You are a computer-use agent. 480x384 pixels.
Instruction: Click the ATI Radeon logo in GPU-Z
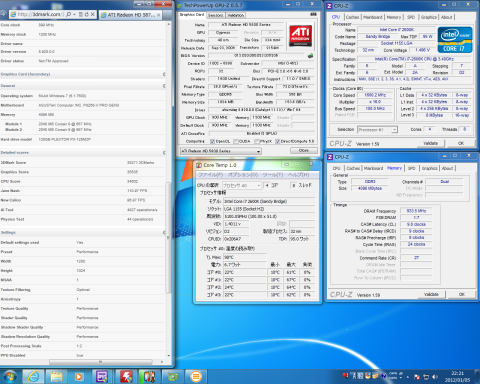coord(300,35)
